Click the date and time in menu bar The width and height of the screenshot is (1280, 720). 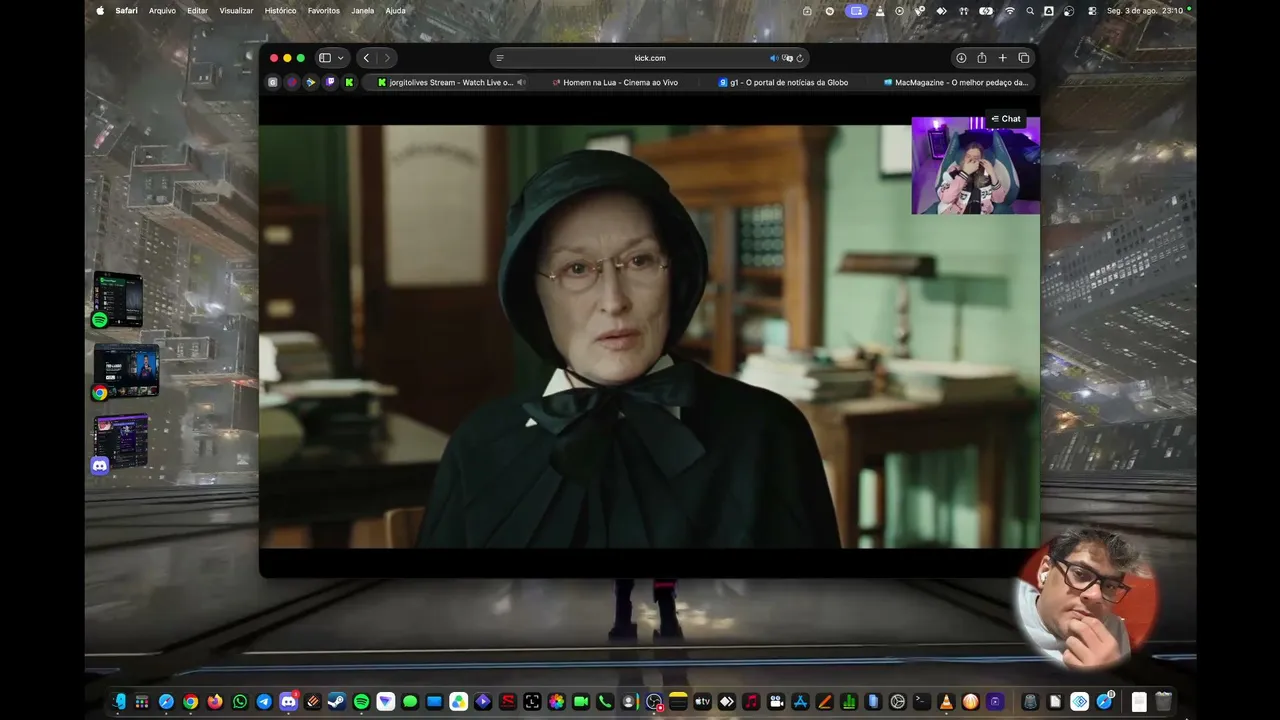coord(1145,11)
